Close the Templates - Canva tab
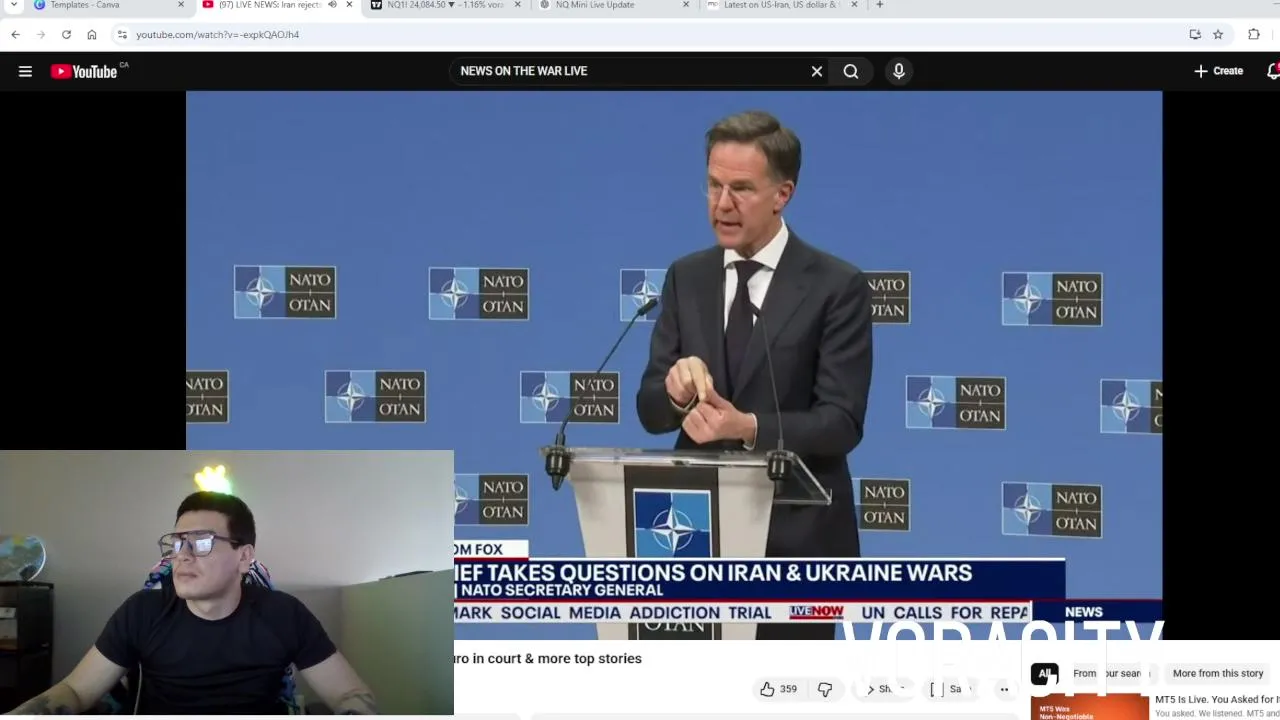Screen dimensions: 1280x720 click(x=181, y=5)
